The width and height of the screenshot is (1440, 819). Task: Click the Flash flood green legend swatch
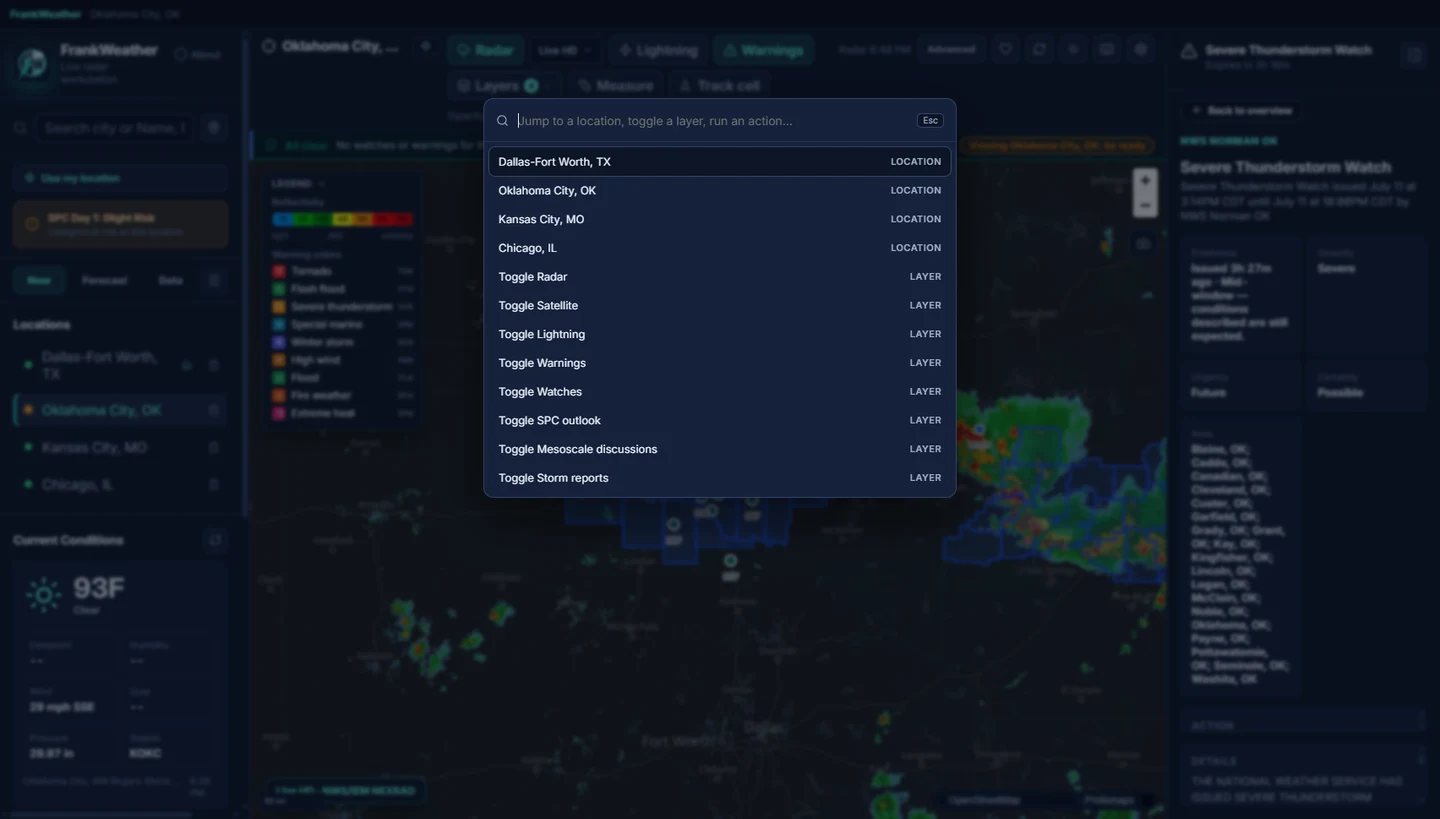[279, 289]
